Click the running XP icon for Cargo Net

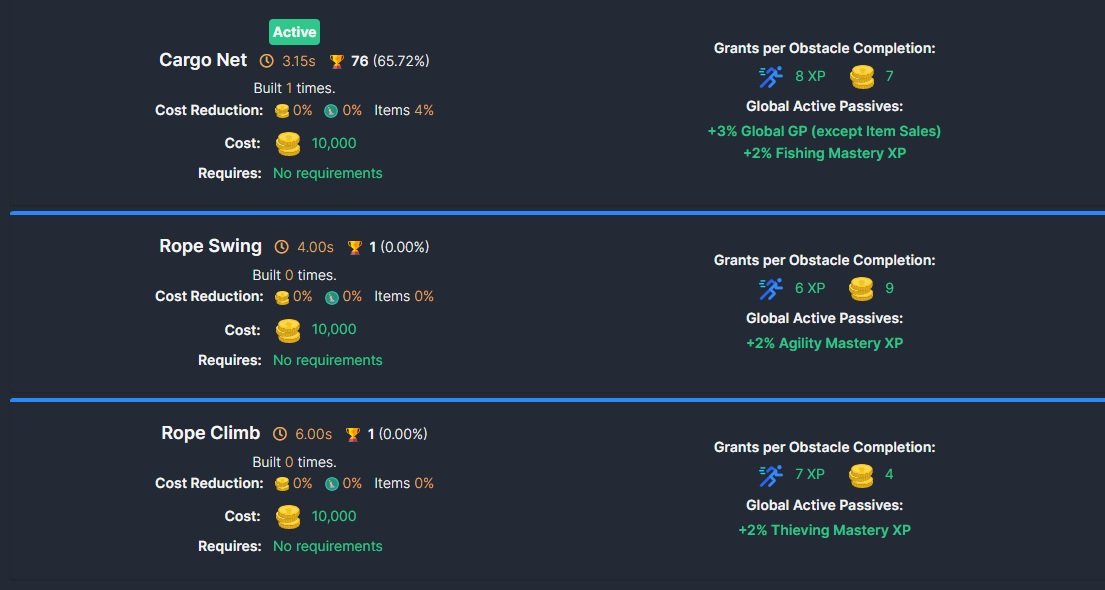[x=771, y=76]
